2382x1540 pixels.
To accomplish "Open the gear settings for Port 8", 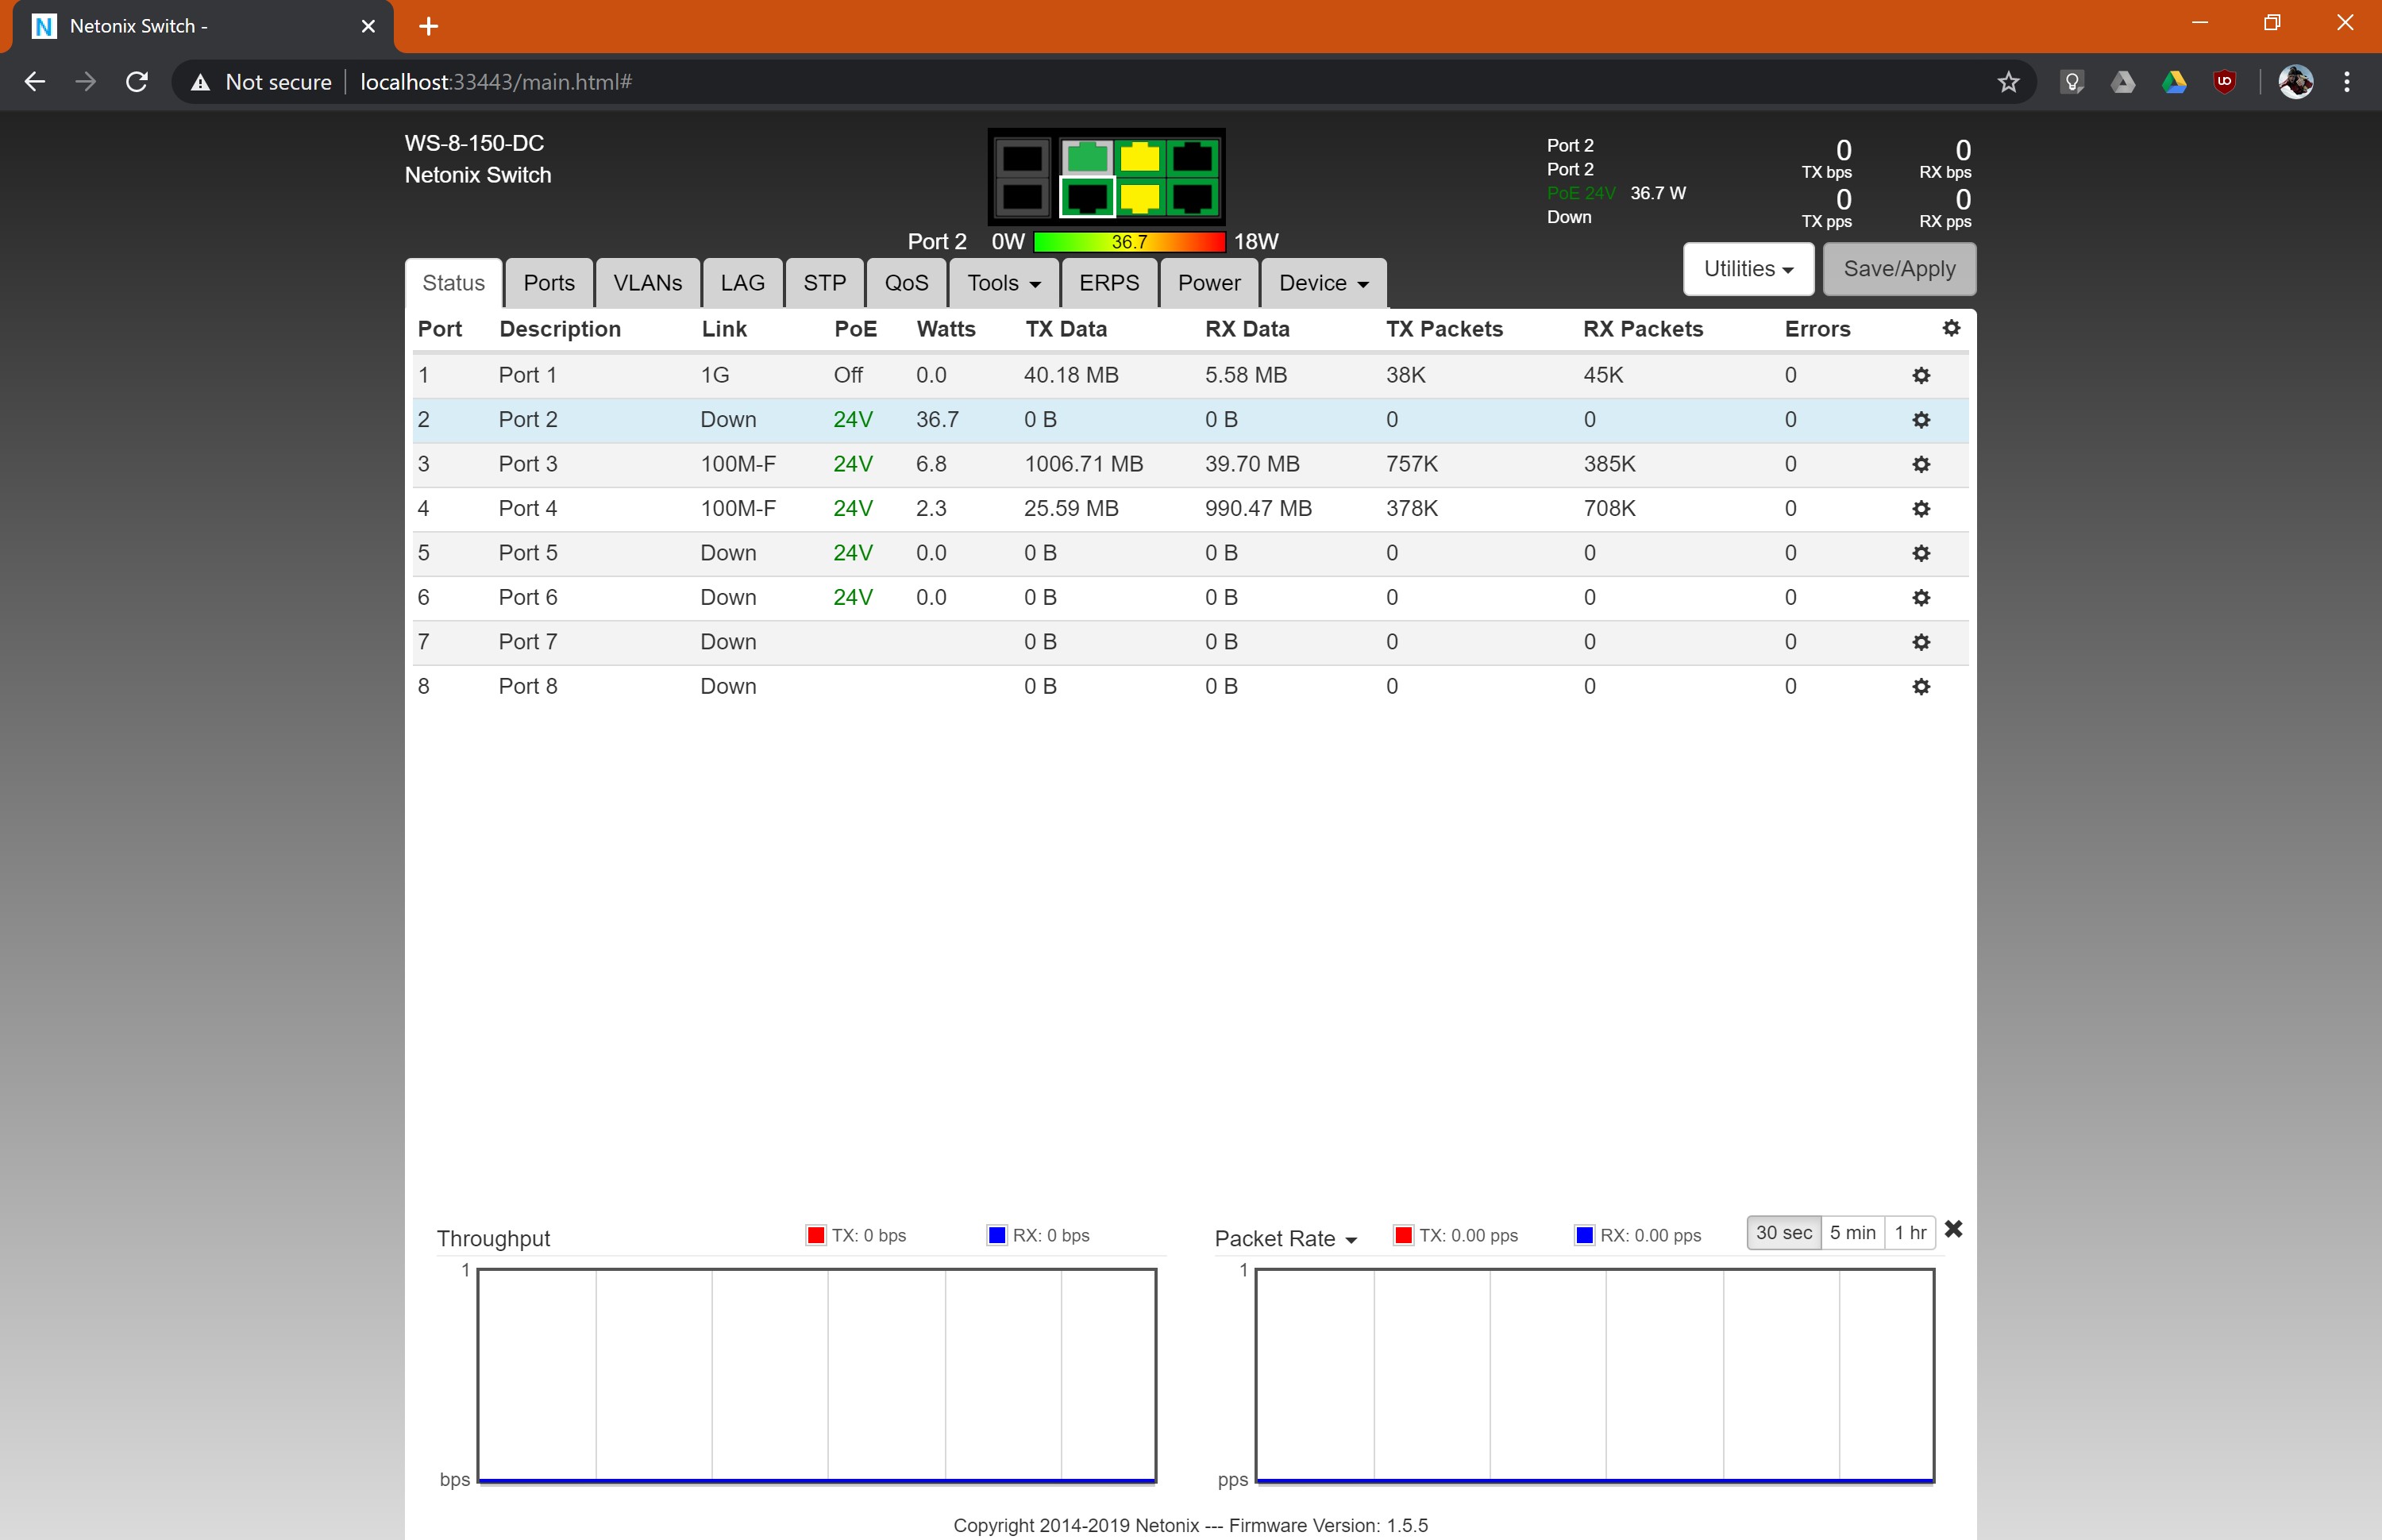I will click(1920, 686).
